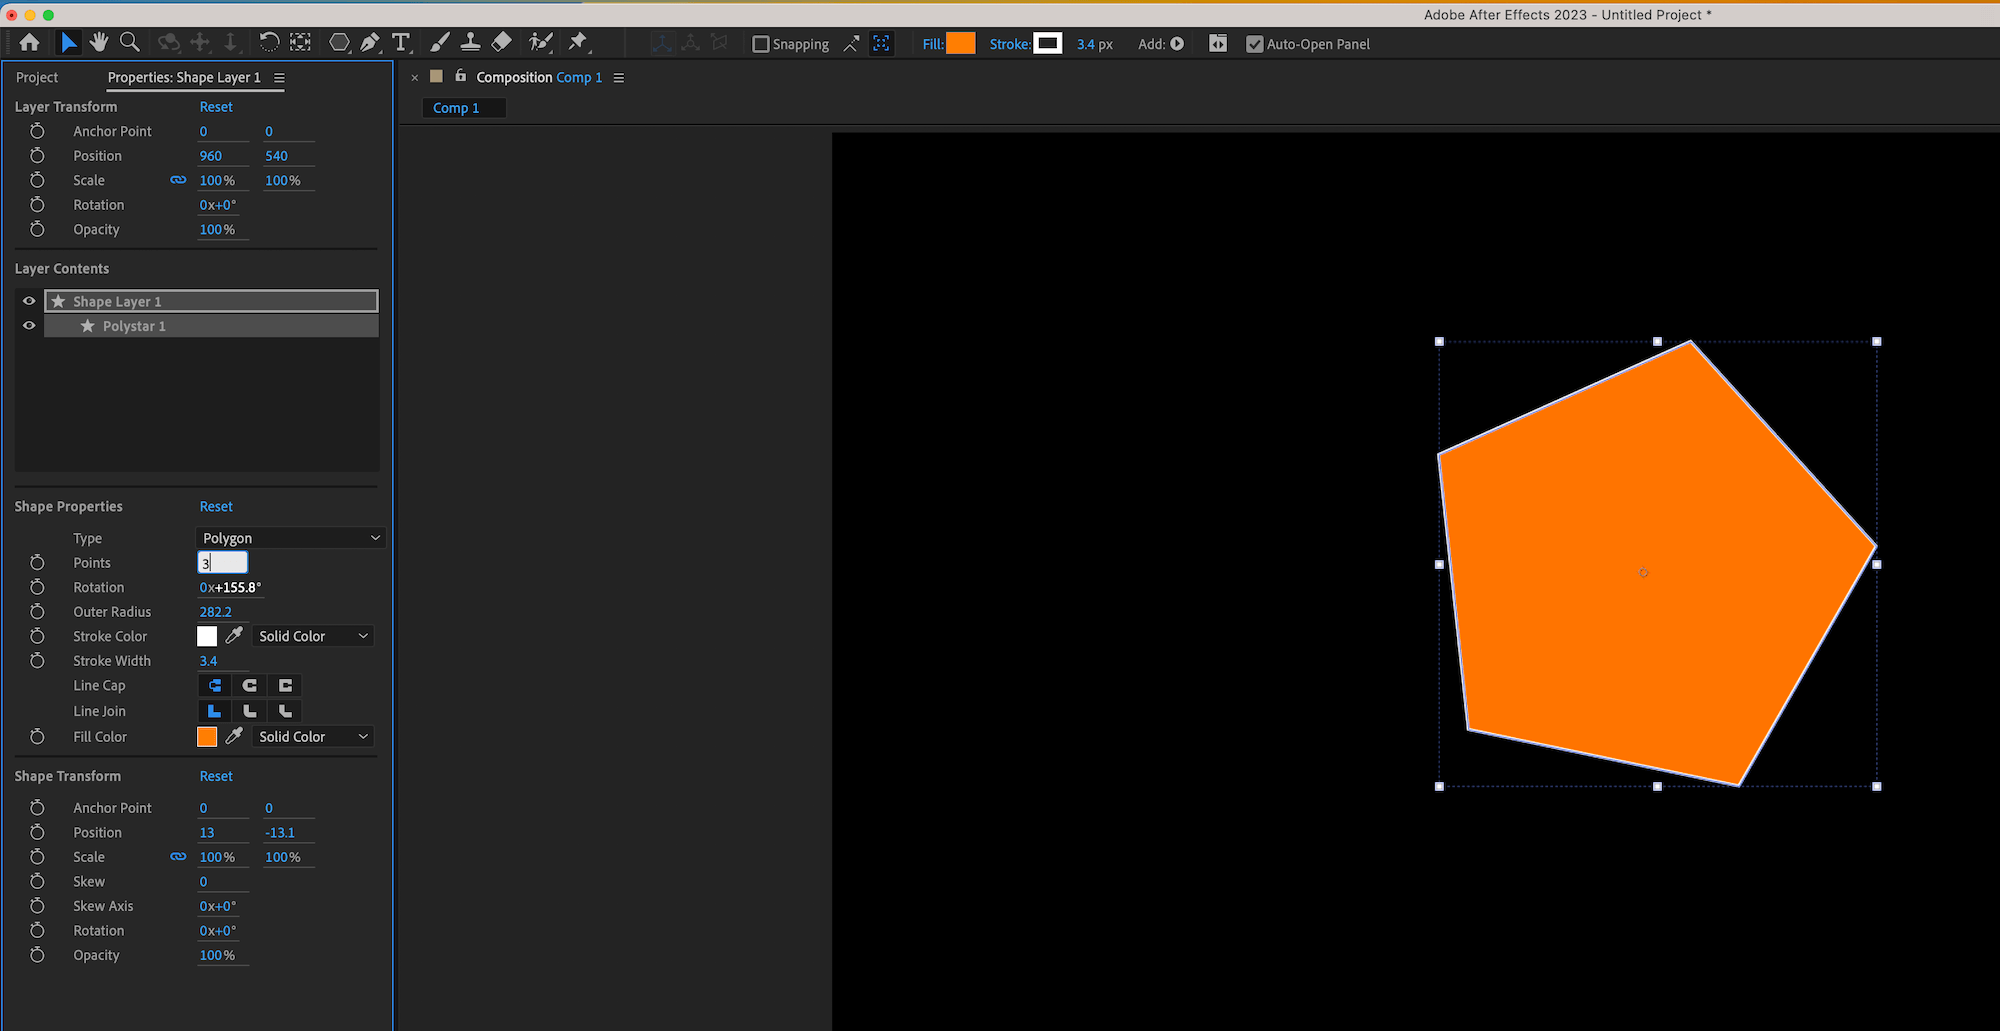Enable the Snapping checkbox
The height and width of the screenshot is (1031, 2000).
click(x=762, y=43)
